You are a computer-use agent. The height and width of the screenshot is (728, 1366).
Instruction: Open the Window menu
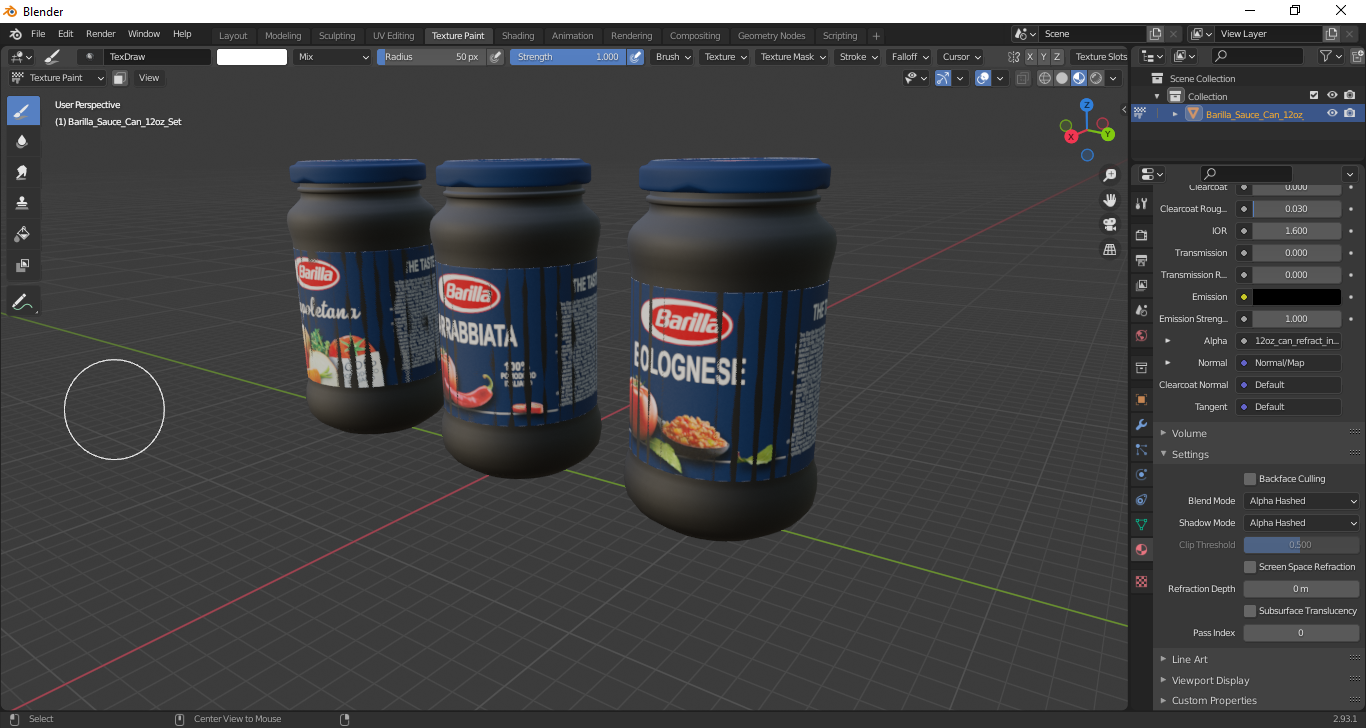(x=144, y=34)
